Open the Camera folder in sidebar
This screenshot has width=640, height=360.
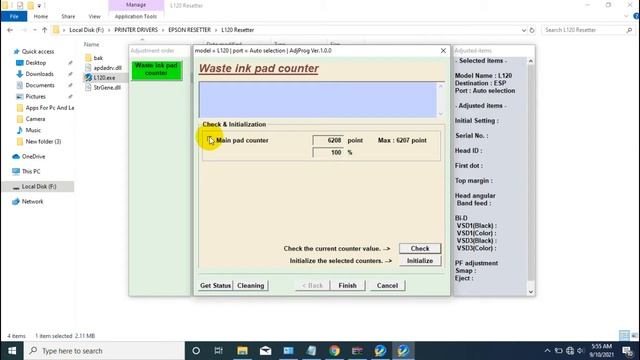[x=35, y=119]
